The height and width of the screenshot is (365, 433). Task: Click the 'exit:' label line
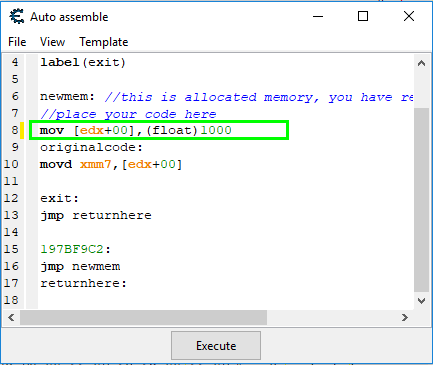point(59,198)
